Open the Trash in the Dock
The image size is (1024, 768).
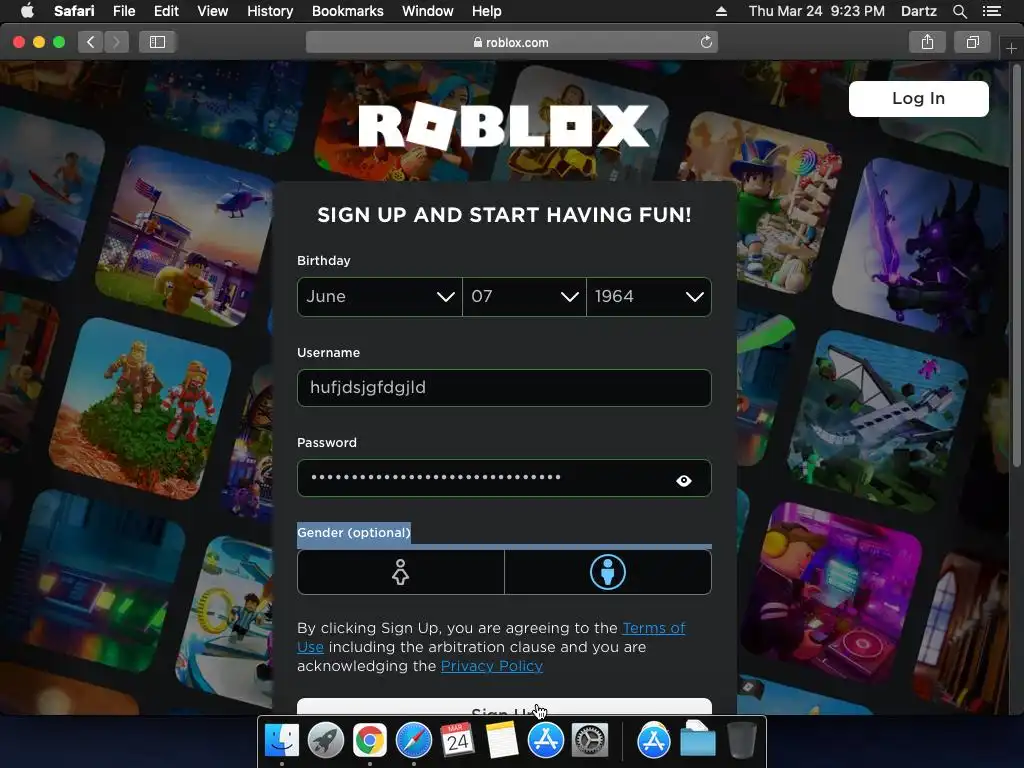[741, 741]
